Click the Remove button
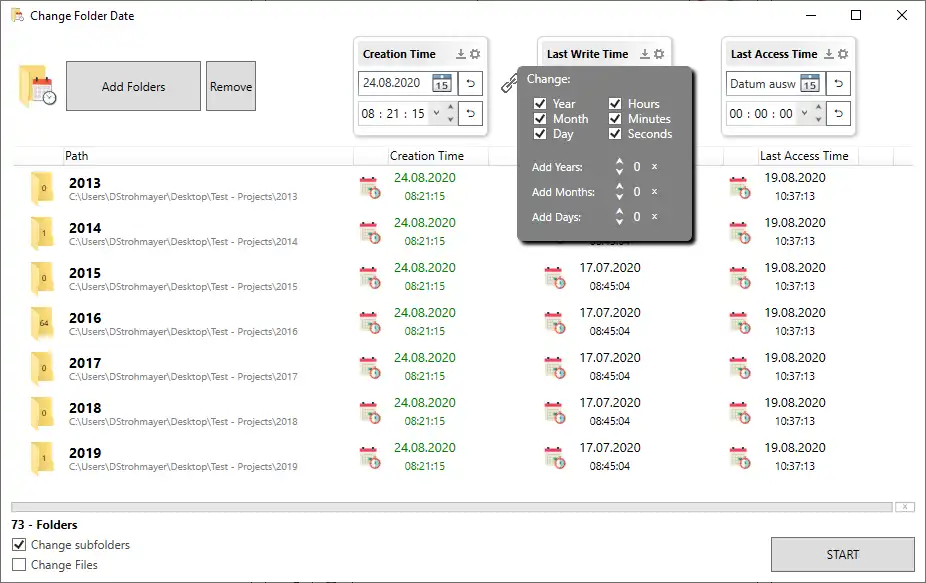The width and height of the screenshot is (926, 583). point(231,86)
